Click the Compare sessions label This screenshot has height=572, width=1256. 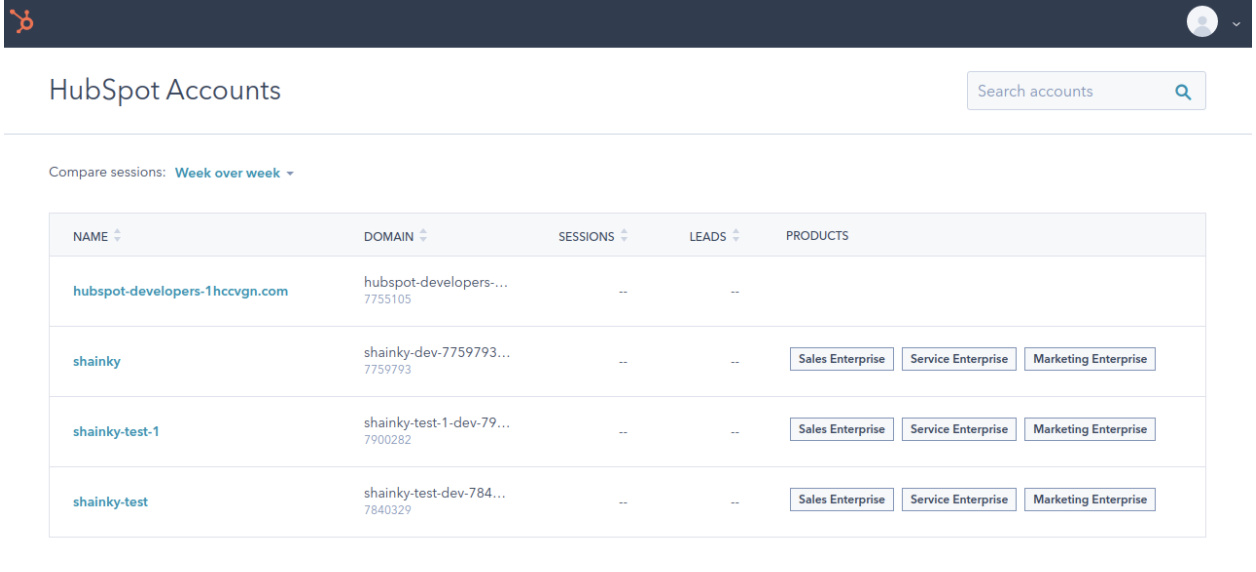pyautogui.click(x=108, y=173)
